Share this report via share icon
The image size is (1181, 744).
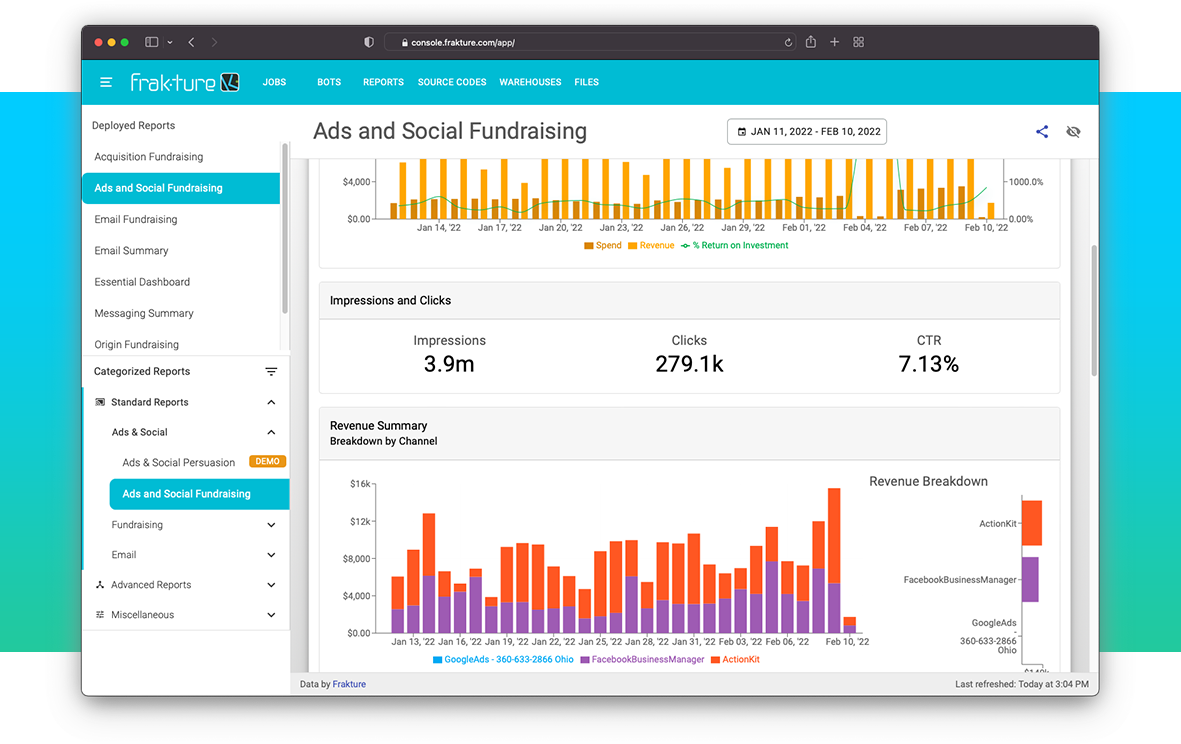pyautogui.click(x=1042, y=132)
